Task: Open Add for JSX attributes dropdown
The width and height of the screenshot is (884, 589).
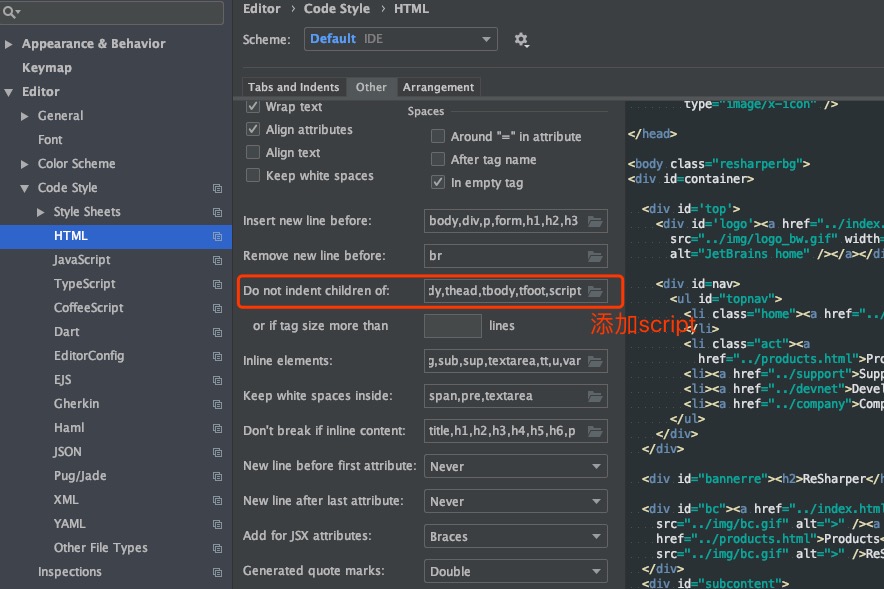Action: click(516, 536)
